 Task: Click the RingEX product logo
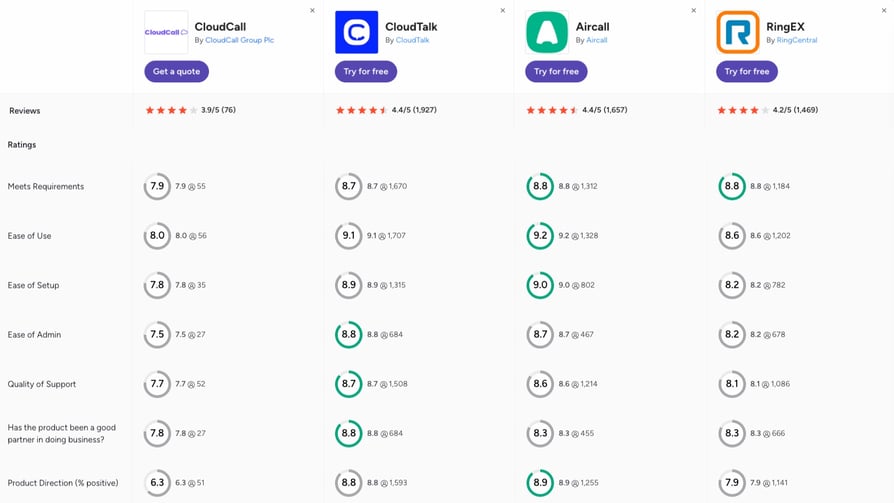point(738,32)
